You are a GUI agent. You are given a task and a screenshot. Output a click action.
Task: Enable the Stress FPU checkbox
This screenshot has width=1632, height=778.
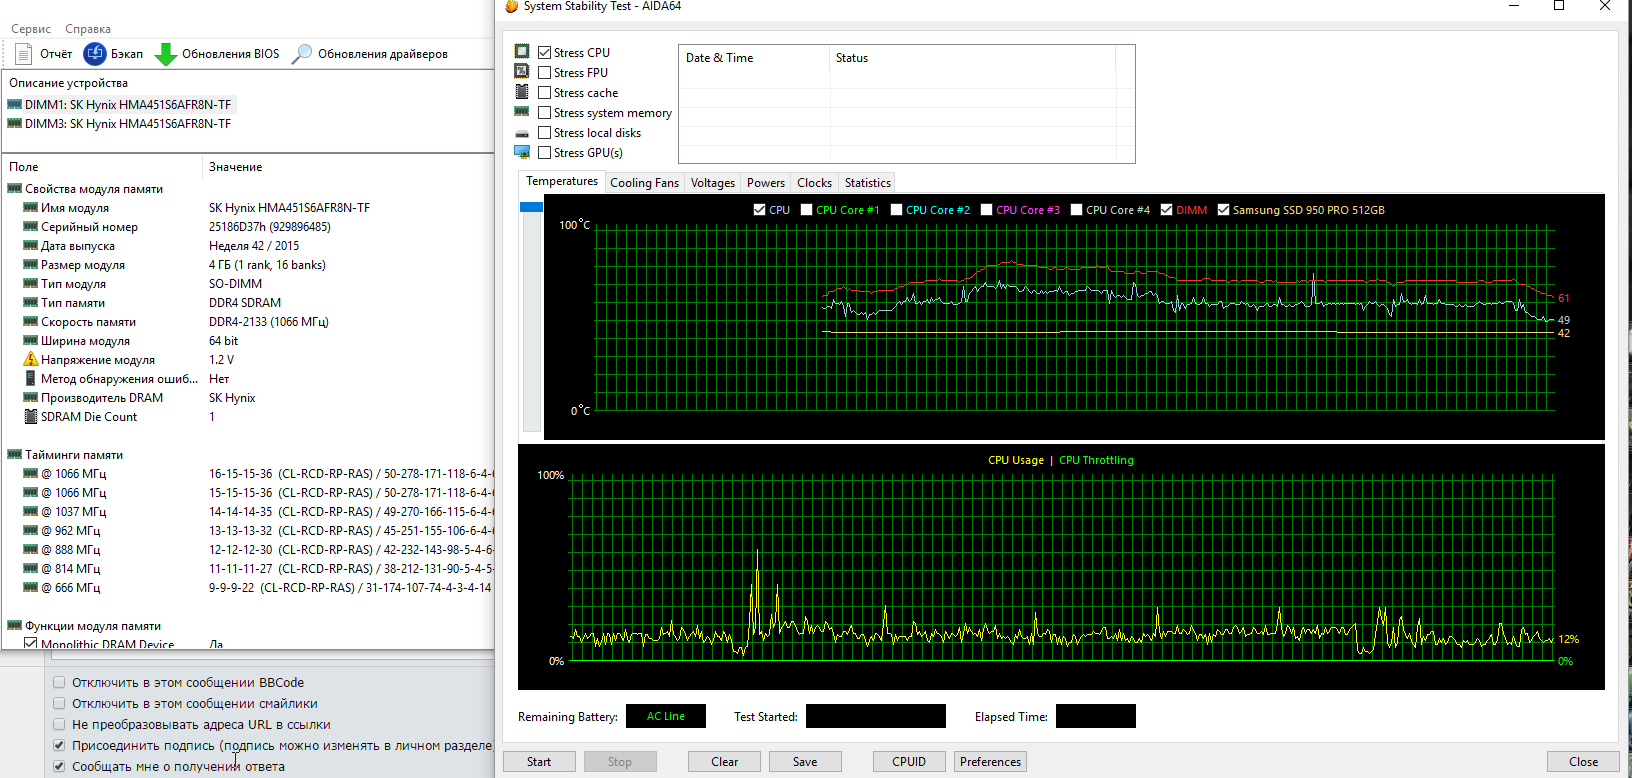click(x=545, y=73)
